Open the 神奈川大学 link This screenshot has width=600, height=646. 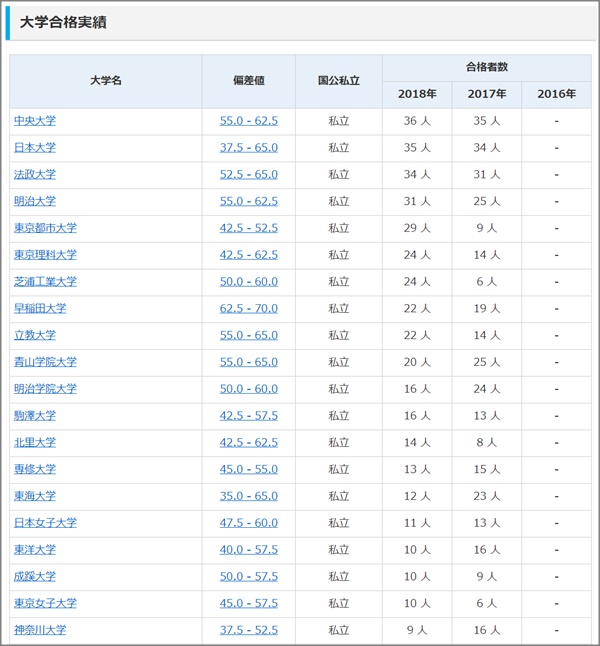tap(40, 630)
